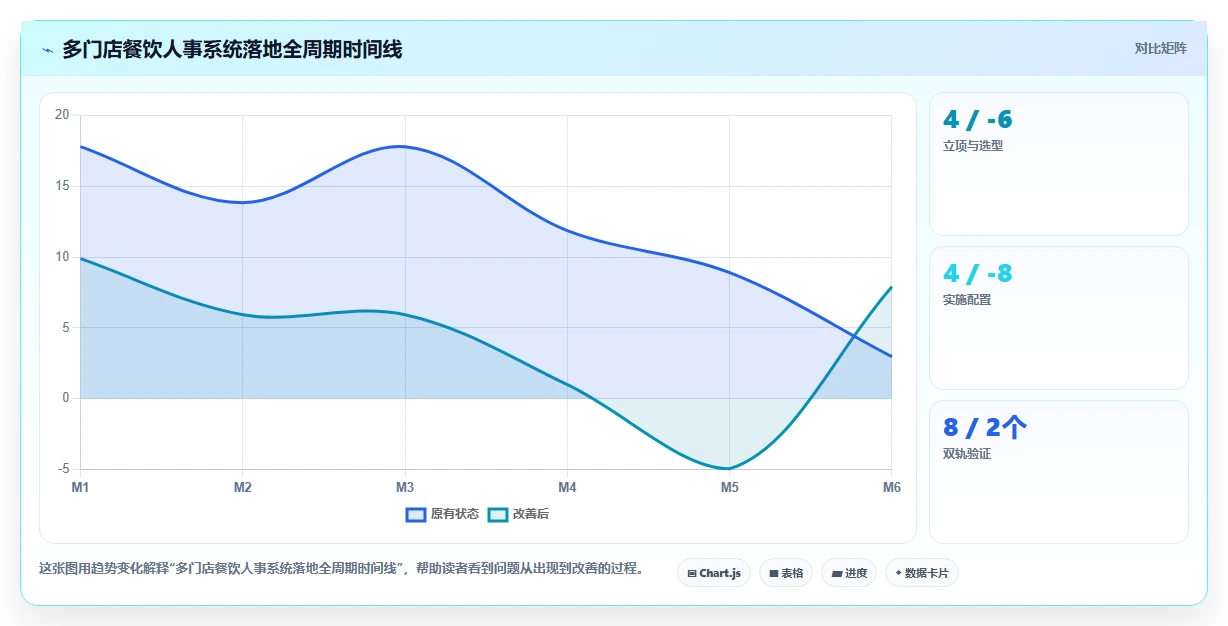1228x626 pixels.
Task: Open the 立项与选型 metric card
Action: (x=1059, y=164)
